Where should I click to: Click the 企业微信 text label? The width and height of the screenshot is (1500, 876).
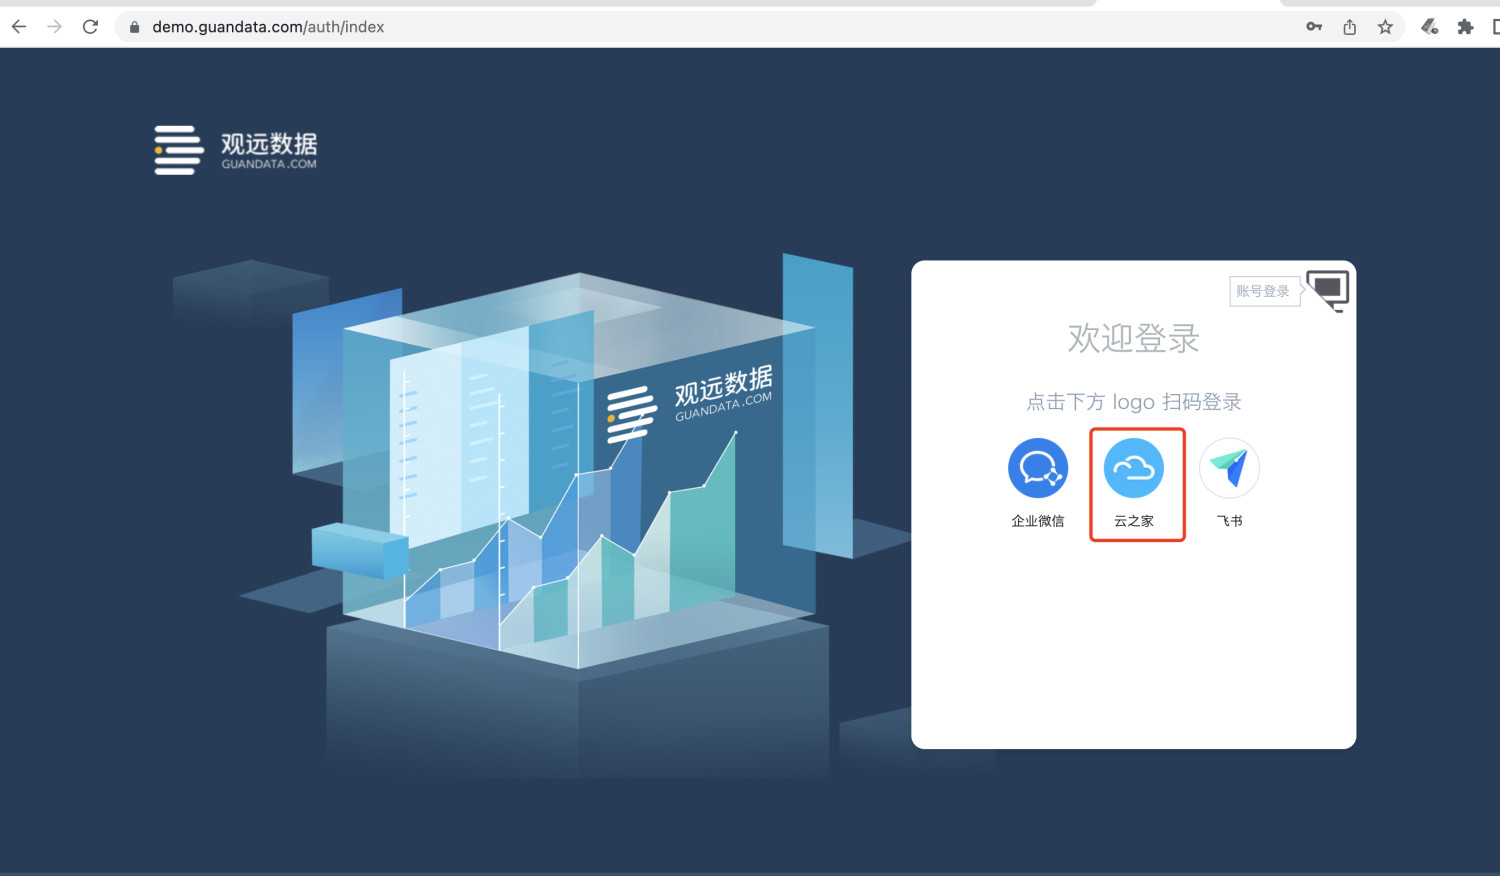(x=1037, y=521)
